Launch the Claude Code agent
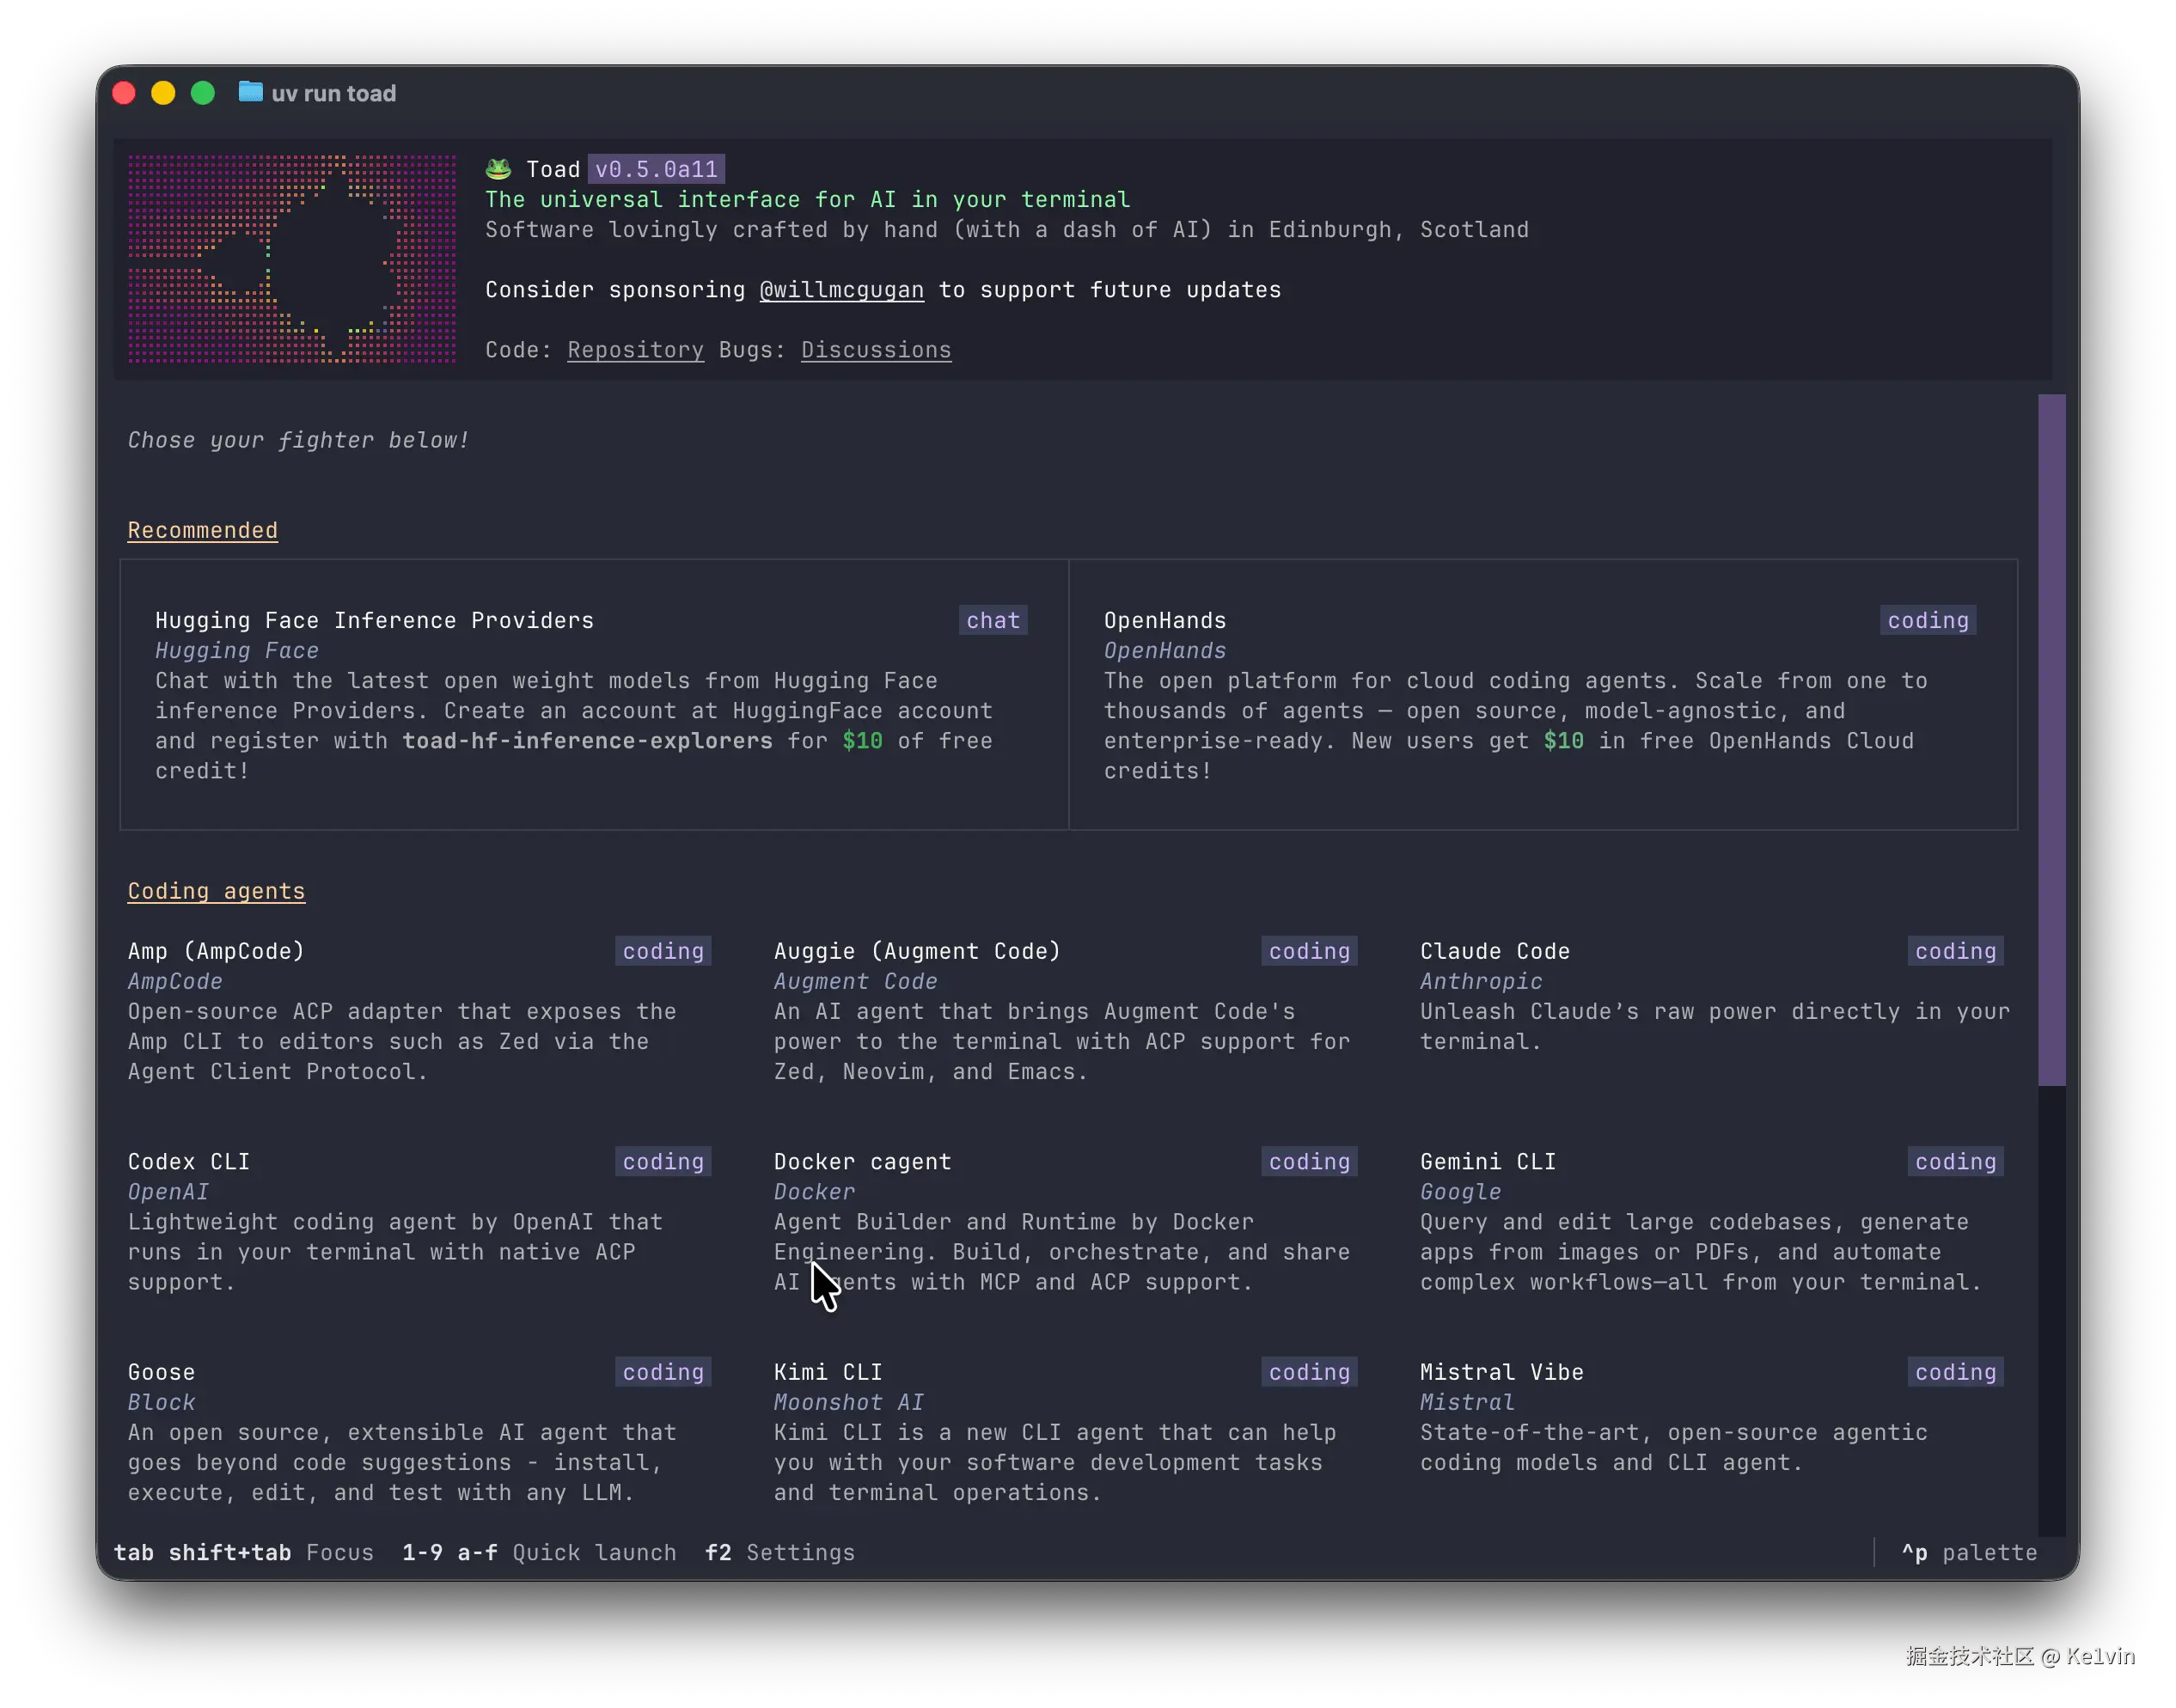The image size is (2176, 1708). [x=1494, y=951]
